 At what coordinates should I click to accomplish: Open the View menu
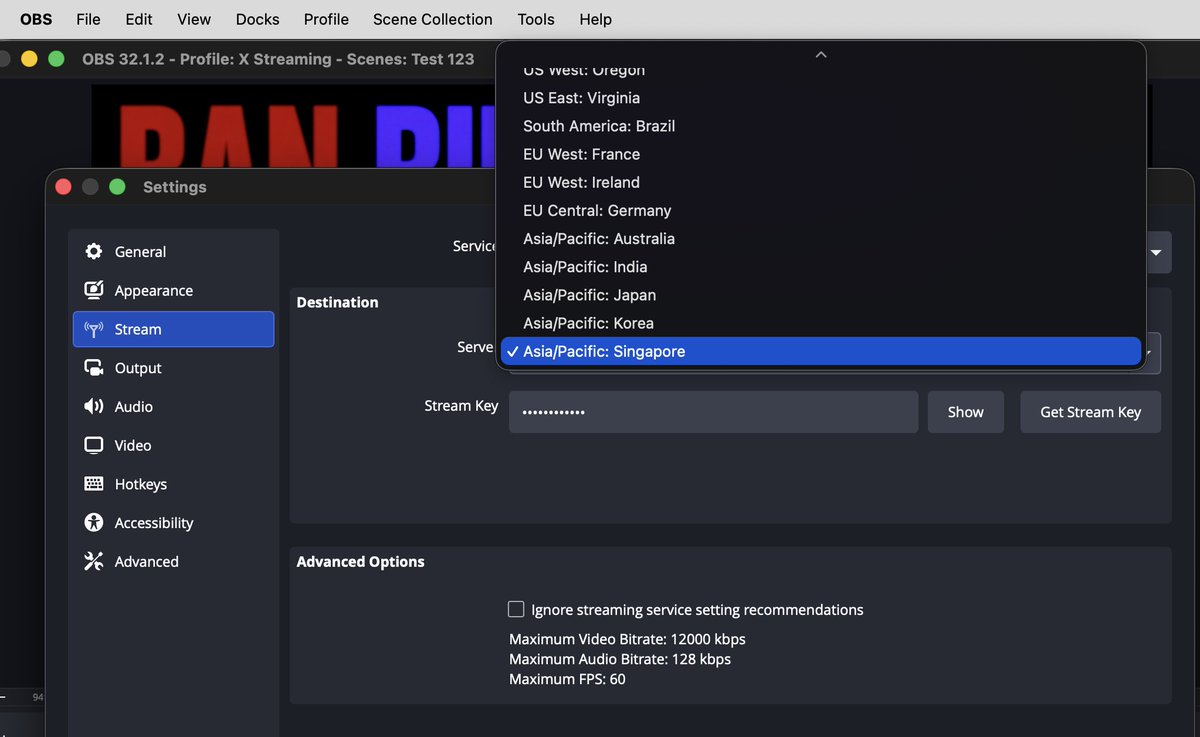pyautogui.click(x=194, y=19)
